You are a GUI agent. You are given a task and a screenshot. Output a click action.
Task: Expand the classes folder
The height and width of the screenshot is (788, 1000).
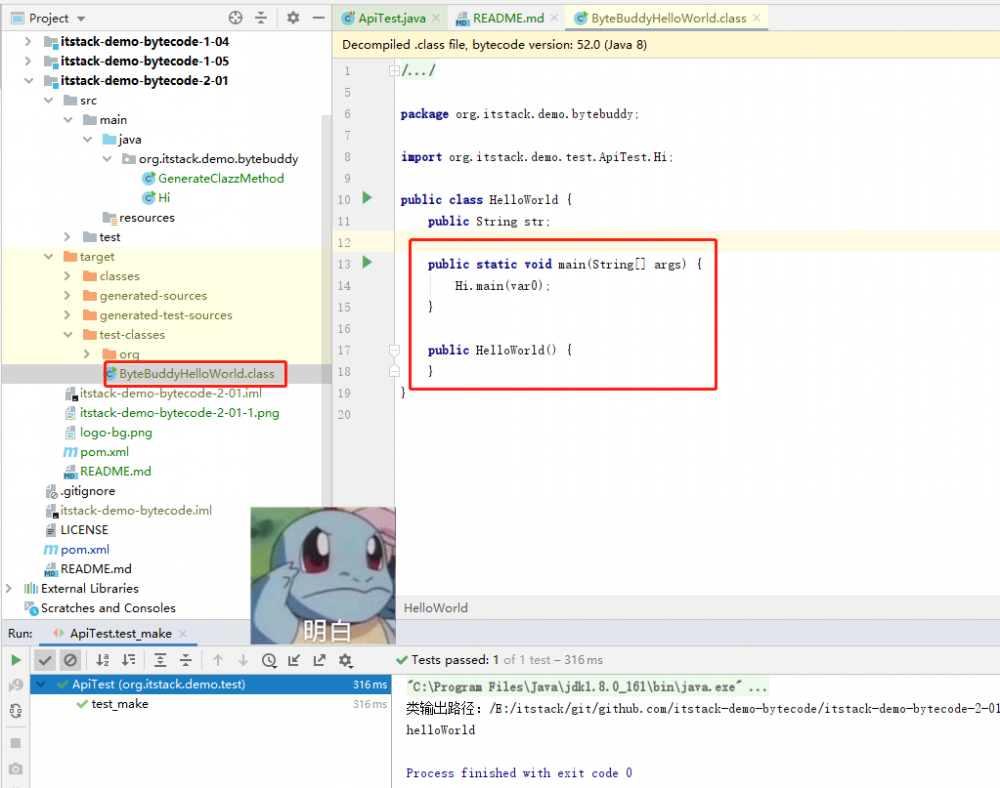tap(68, 276)
